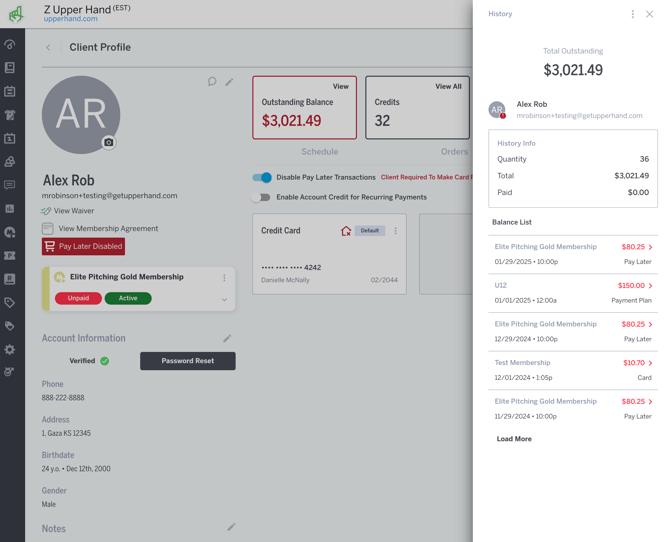Open History panel three-dot options menu

632,14
